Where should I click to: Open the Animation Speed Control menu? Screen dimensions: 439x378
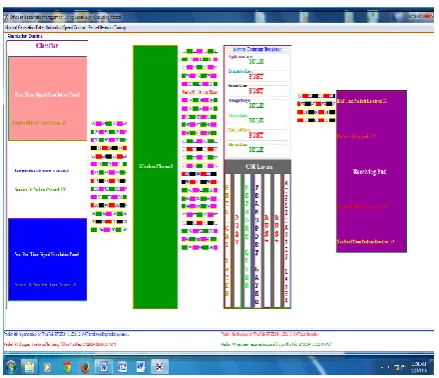click(66, 27)
